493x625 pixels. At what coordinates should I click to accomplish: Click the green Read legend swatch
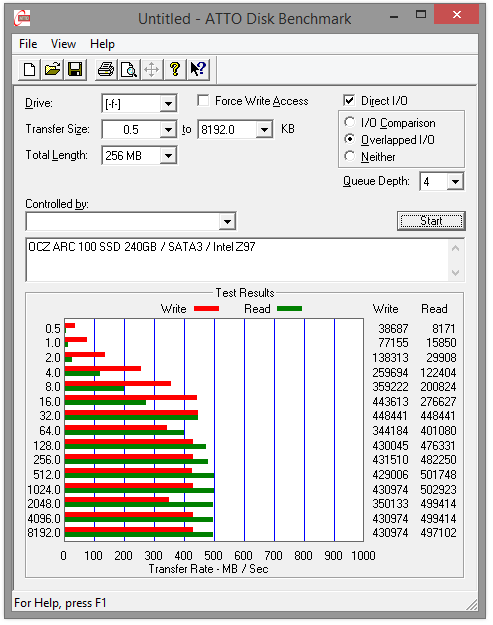(289, 309)
